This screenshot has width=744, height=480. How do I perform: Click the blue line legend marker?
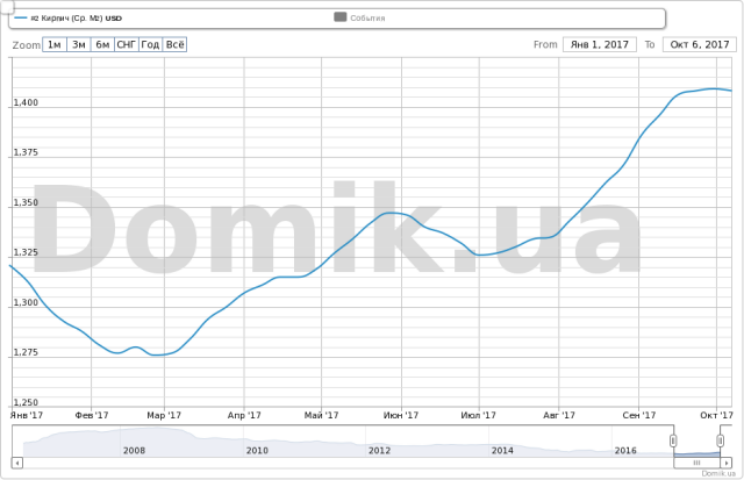pyautogui.click(x=19, y=18)
